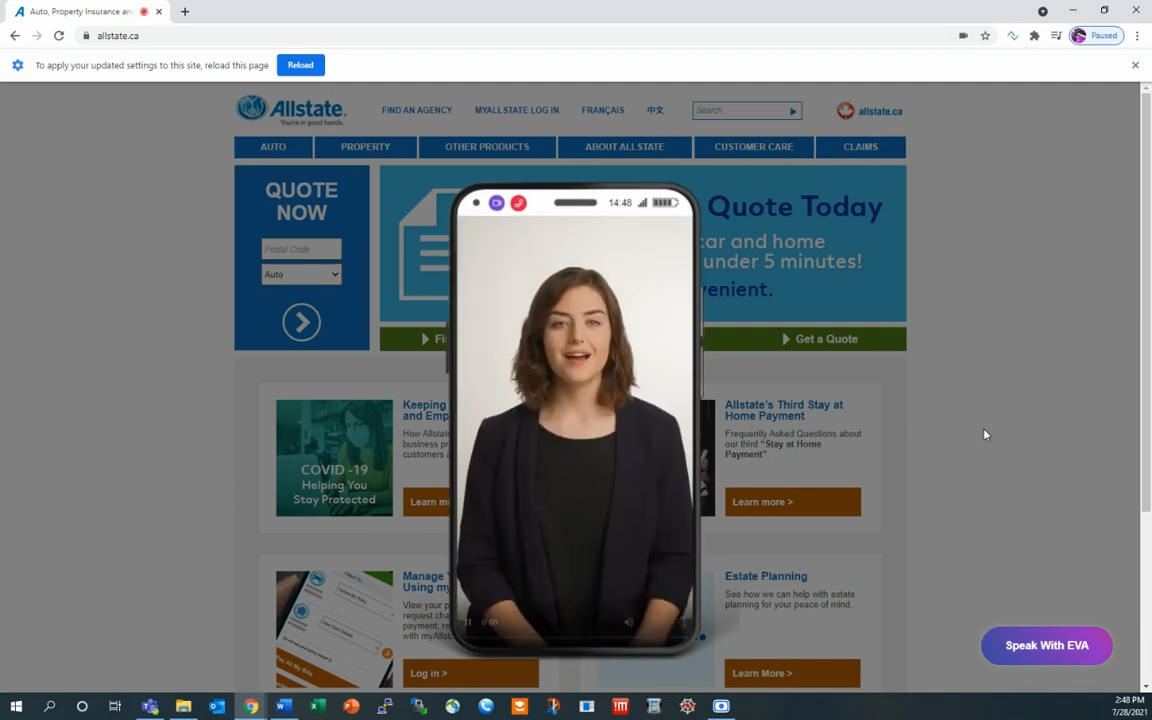Submit search with the arrow button
Screen dimensions: 1152x720
pos(793,111)
